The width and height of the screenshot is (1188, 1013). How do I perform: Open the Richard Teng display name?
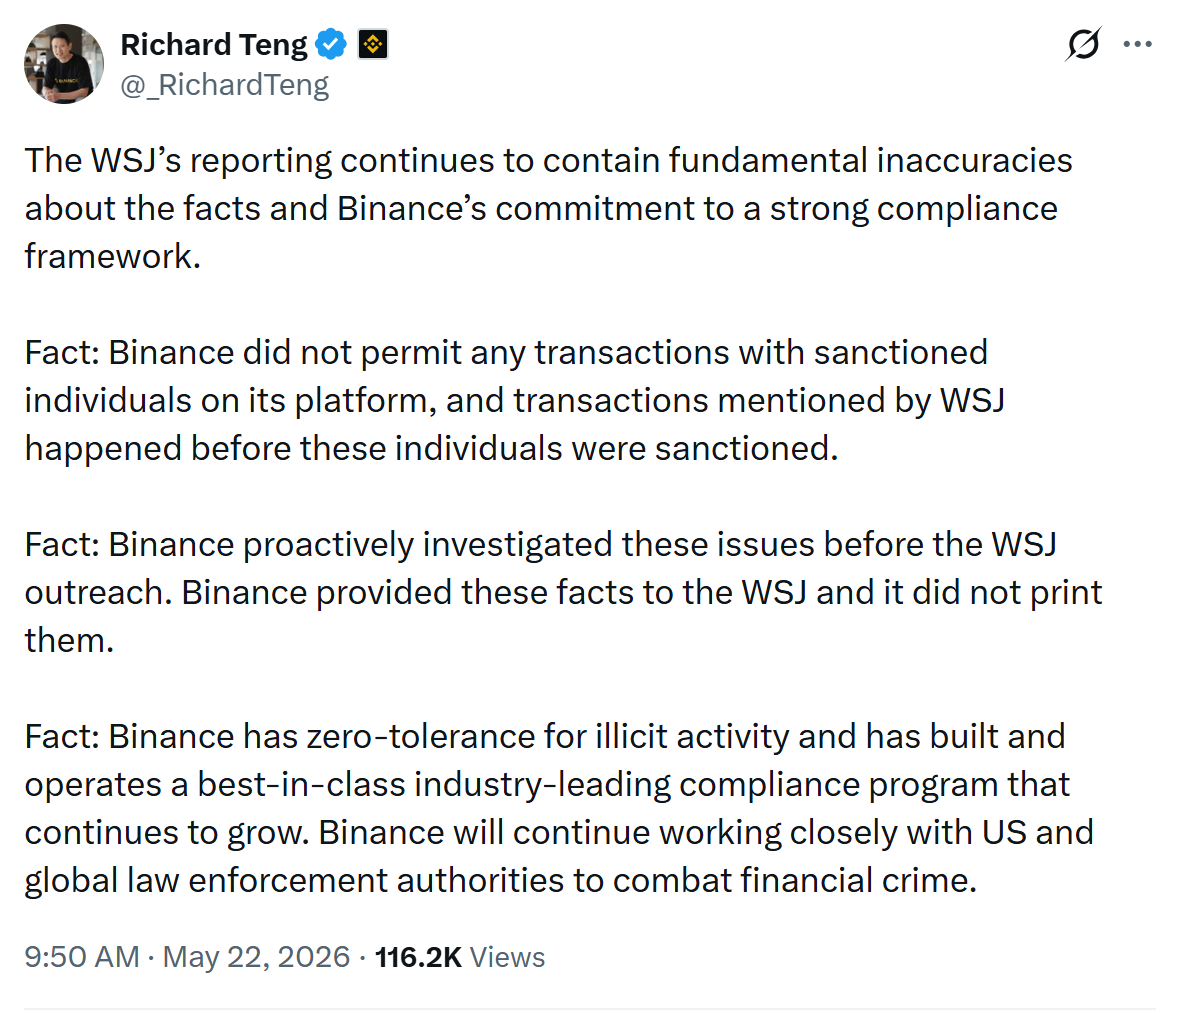pyautogui.click(x=214, y=45)
